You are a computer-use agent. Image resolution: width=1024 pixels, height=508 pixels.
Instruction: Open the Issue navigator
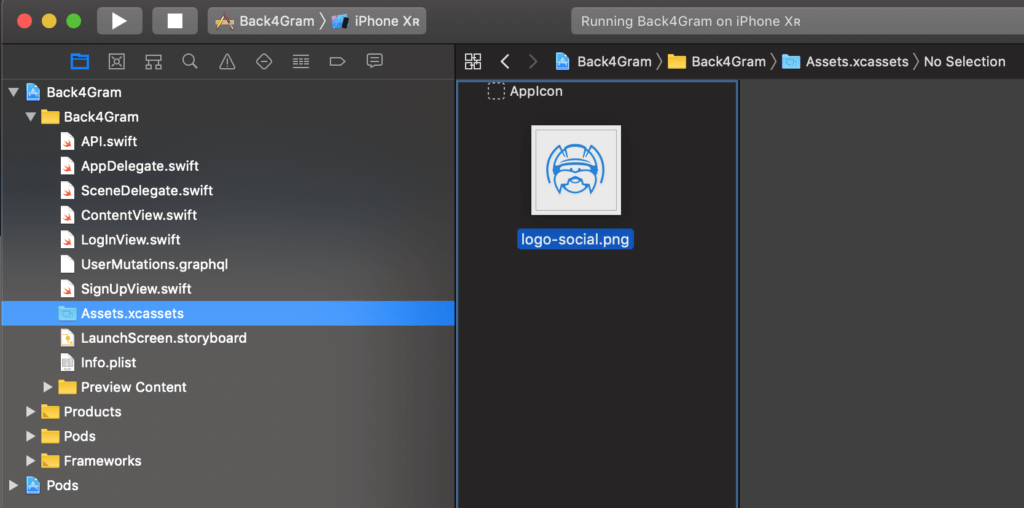pyautogui.click(x=227, y=61)
